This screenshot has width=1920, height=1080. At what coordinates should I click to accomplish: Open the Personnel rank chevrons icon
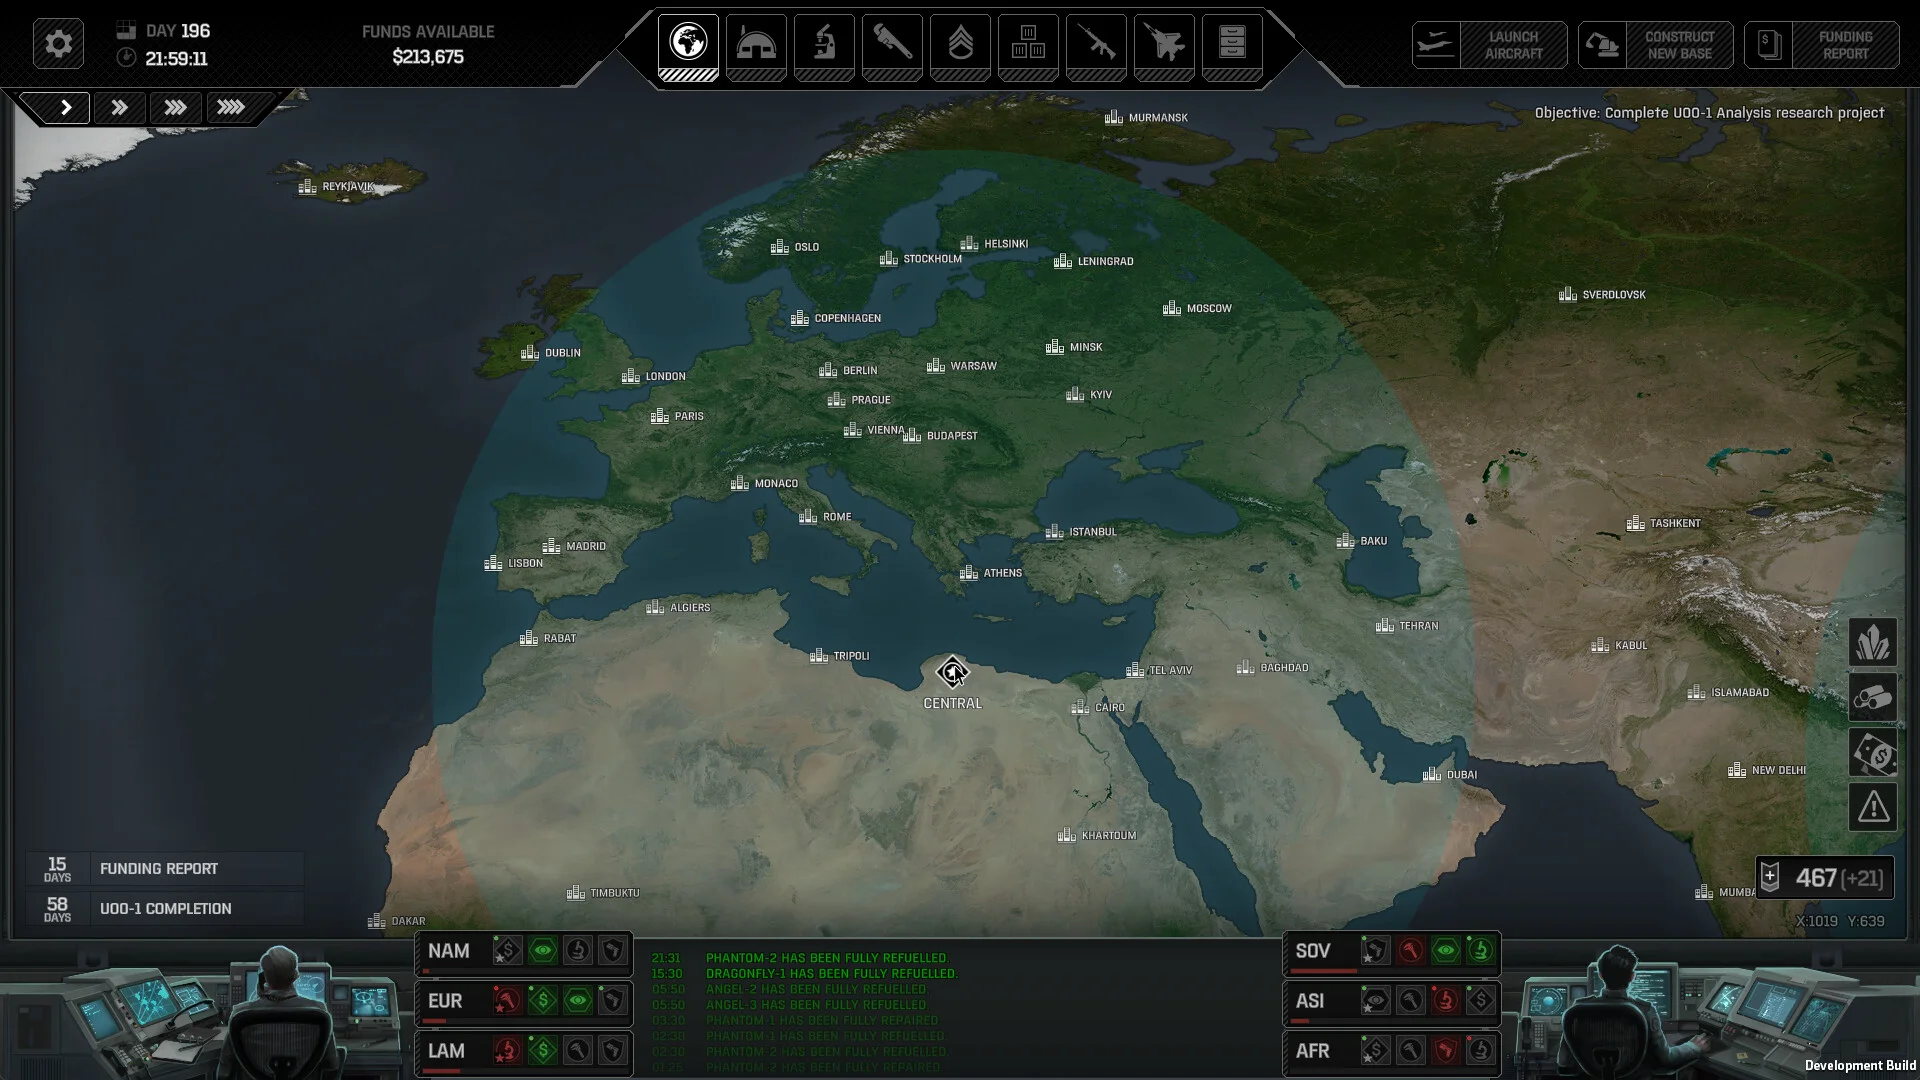click(x=960, y=45)
